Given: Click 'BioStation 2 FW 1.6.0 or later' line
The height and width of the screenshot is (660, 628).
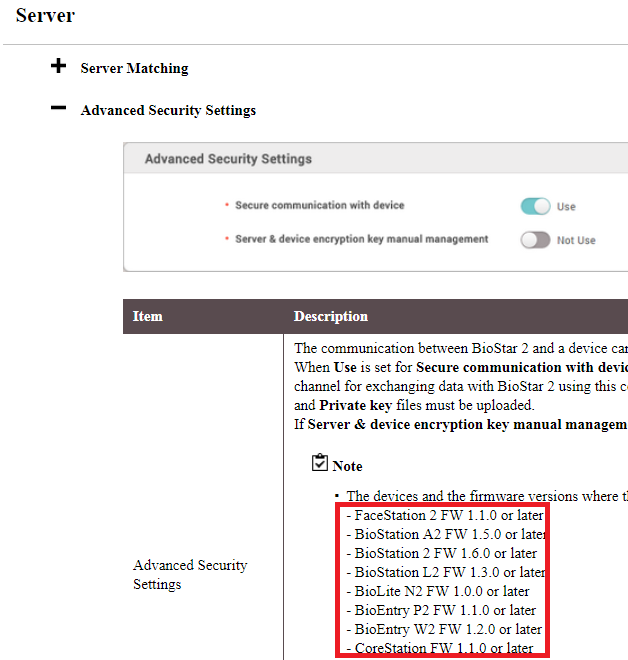Looking at the screenshot, I should point(442,553).
